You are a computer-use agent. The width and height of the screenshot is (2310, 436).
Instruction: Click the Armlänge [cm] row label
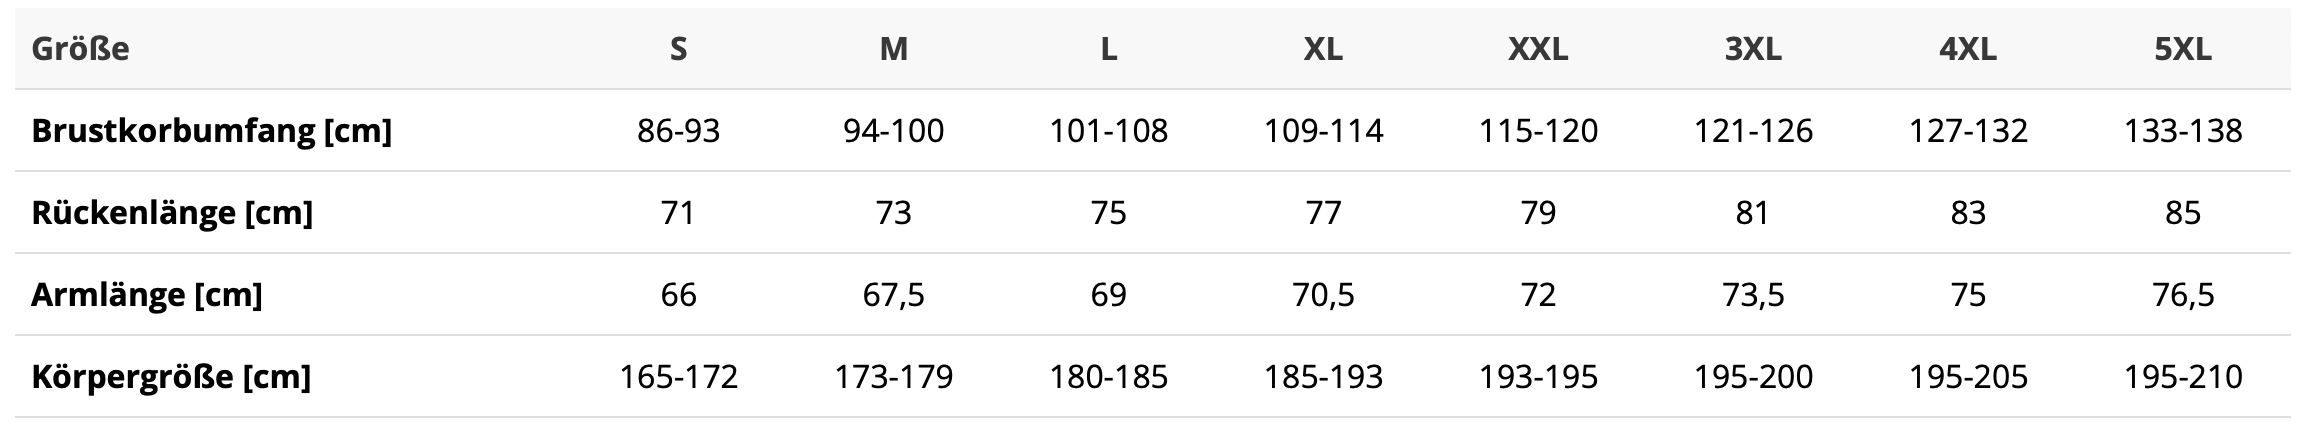147,295
